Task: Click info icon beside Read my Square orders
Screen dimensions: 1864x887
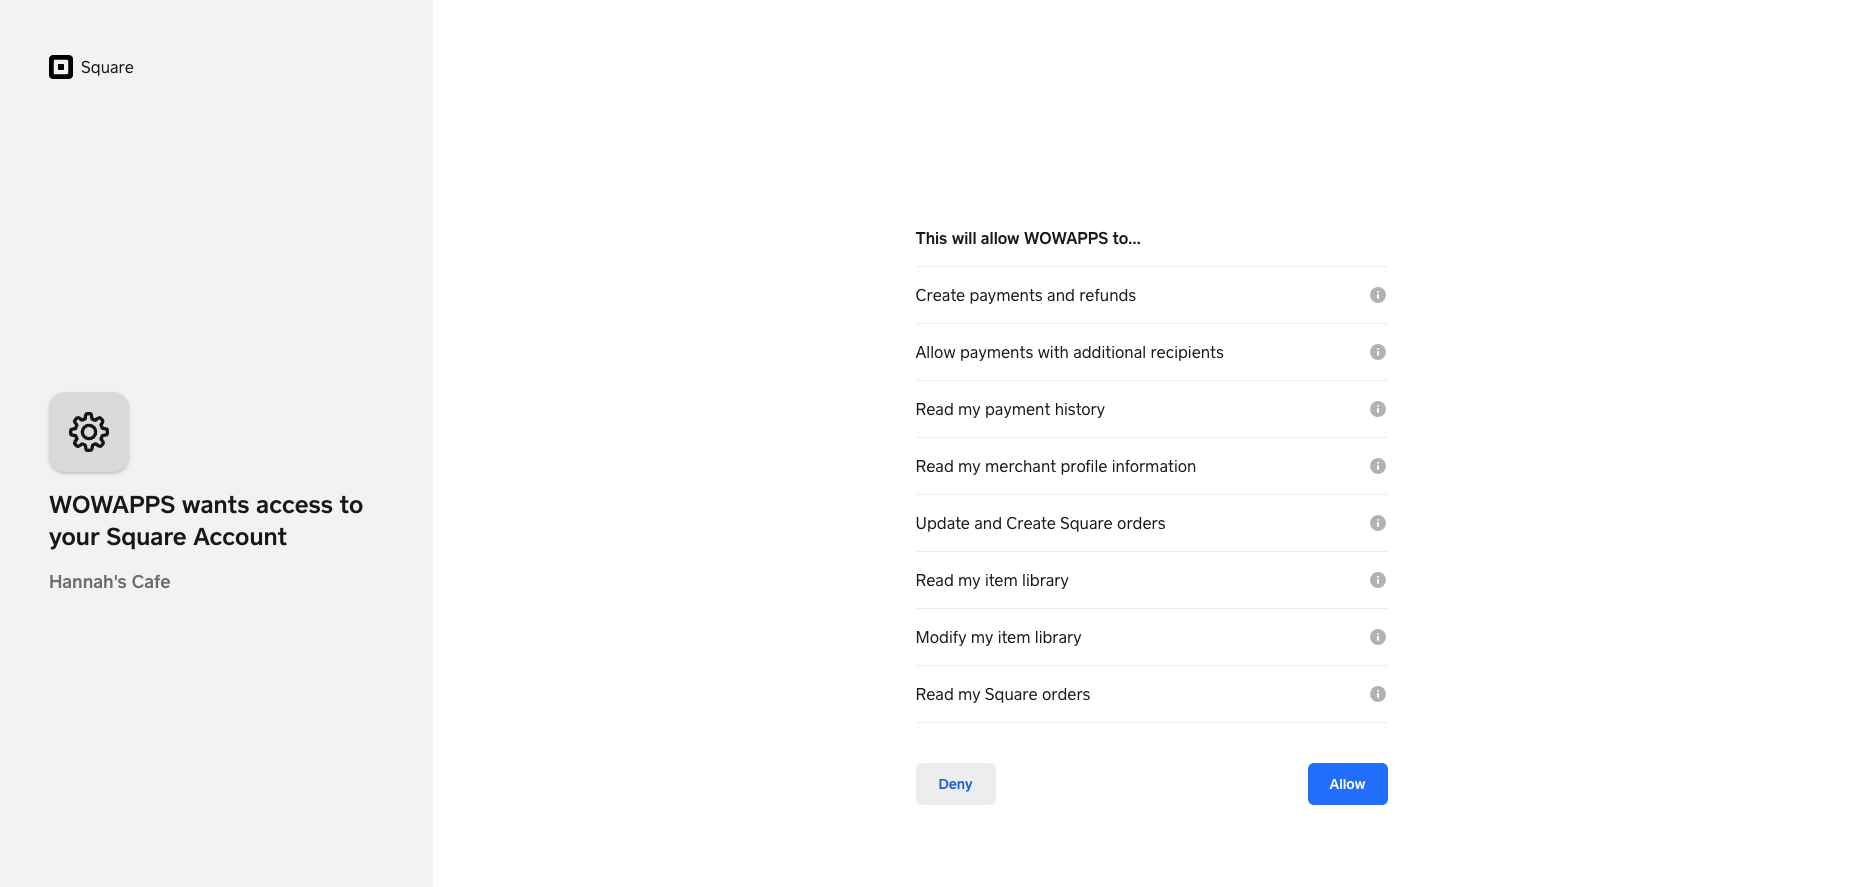Action: tap(1377, 694)
